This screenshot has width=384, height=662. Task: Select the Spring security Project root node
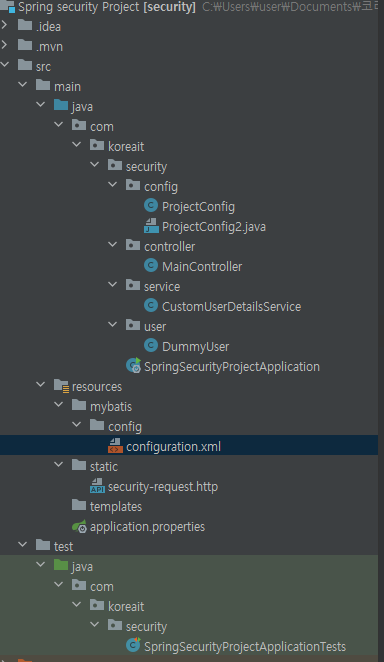tap(107, 7)
